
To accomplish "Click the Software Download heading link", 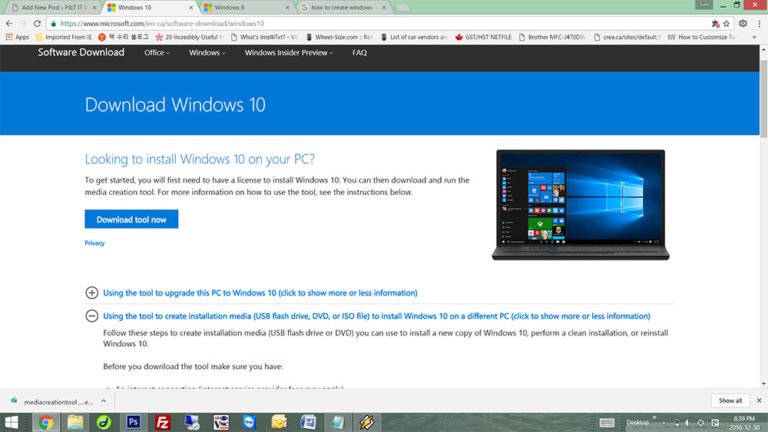I will coord(81,52).
